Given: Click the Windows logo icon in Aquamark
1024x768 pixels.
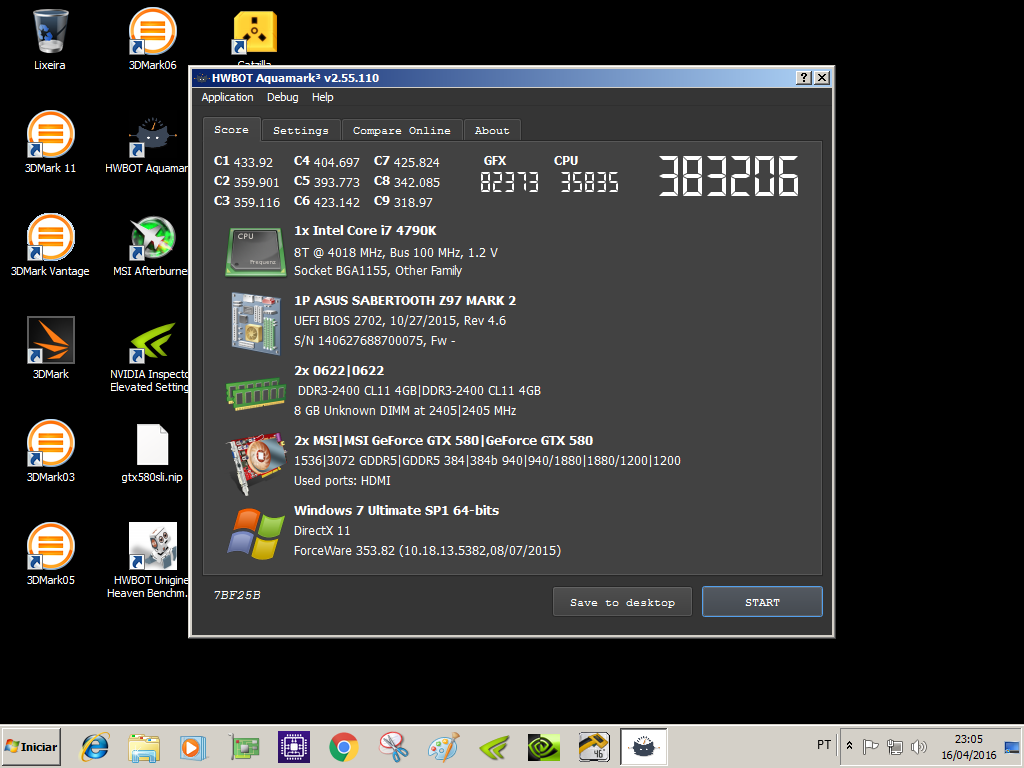Looking at the screenshot, I should (x=255, y=534).
